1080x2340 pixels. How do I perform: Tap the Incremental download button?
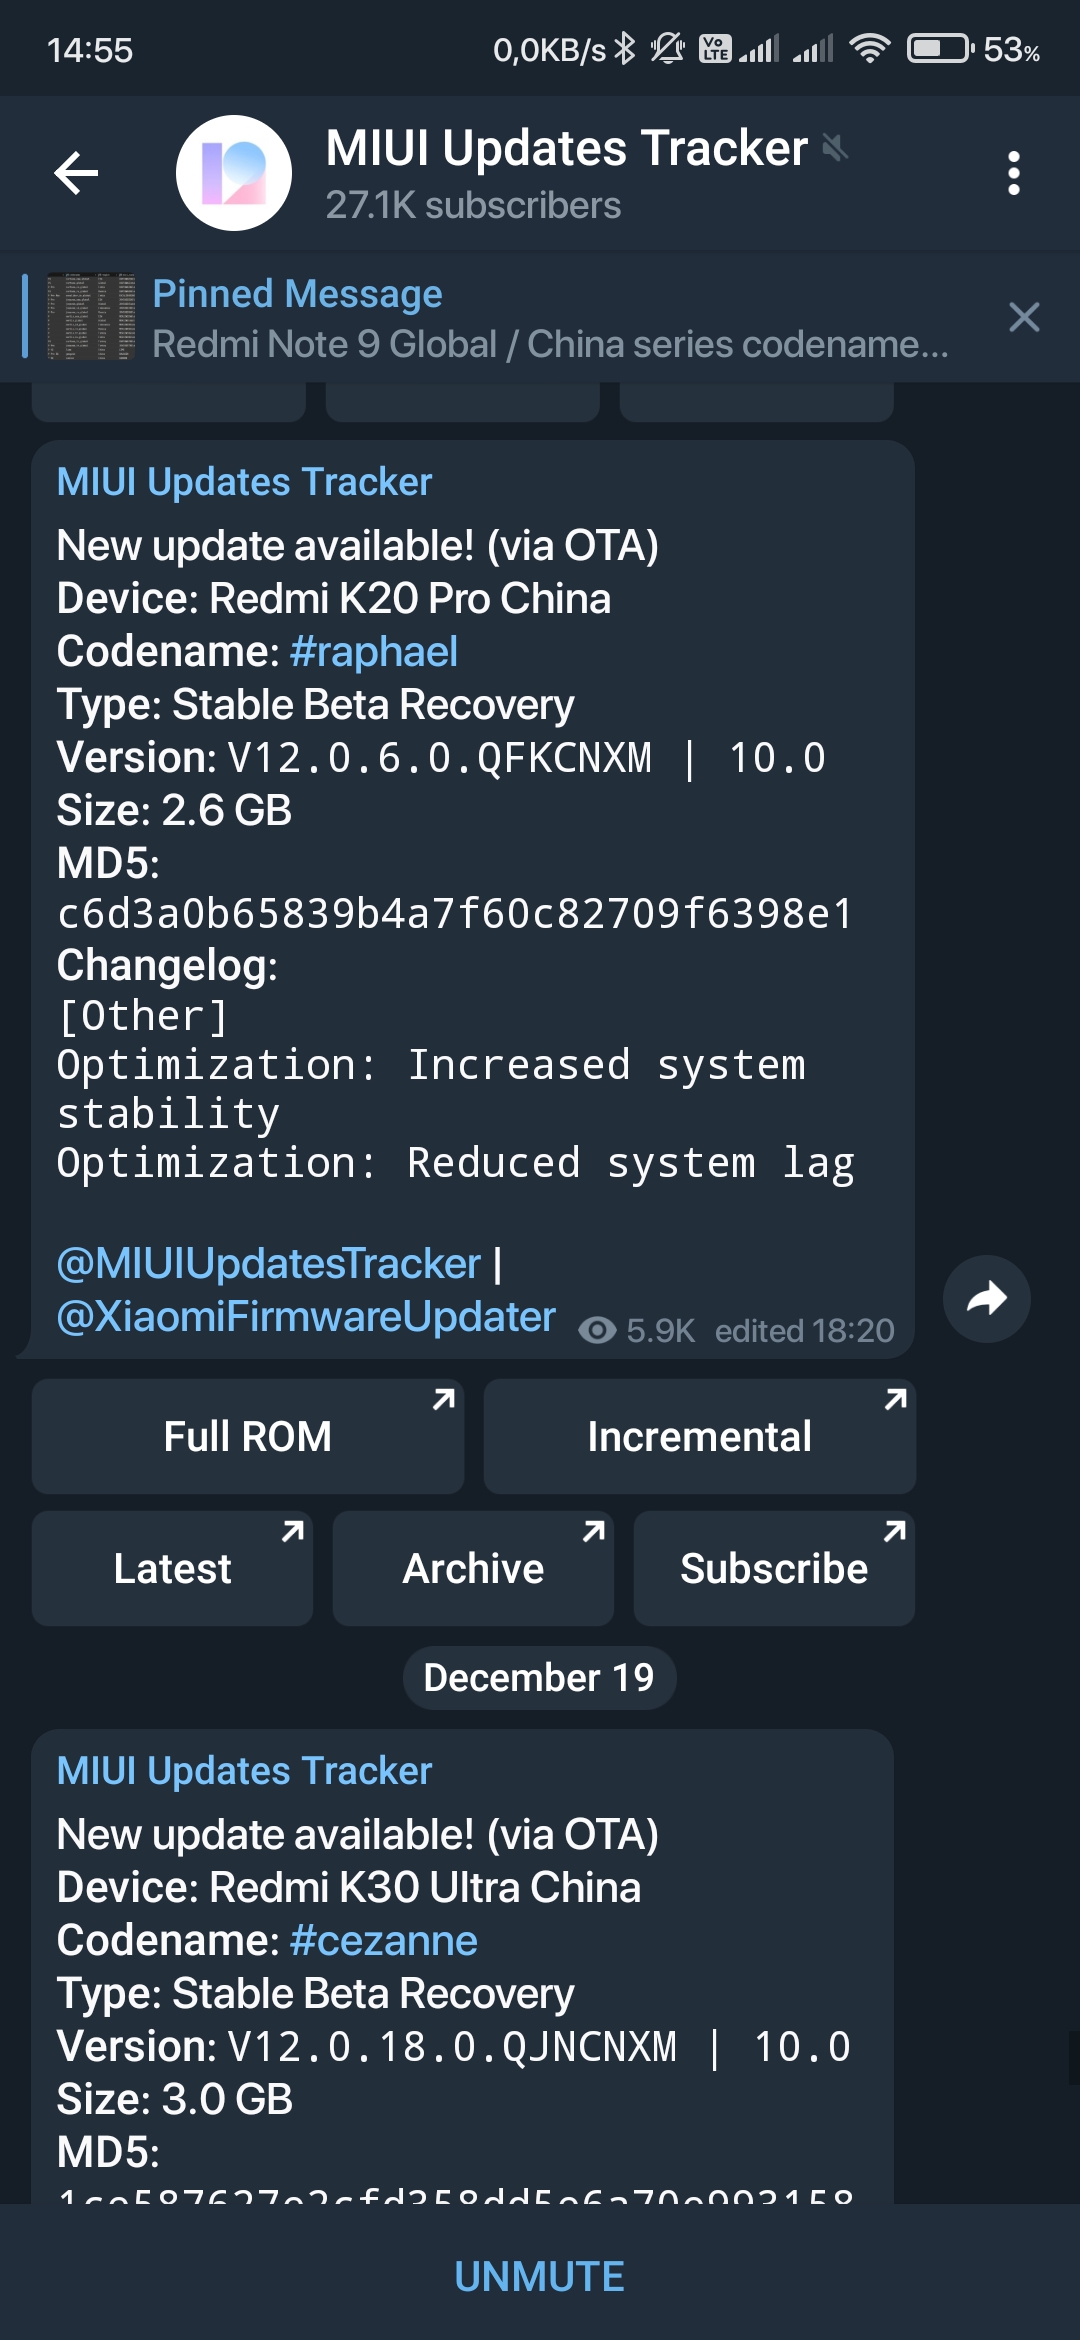(700, 1436)
